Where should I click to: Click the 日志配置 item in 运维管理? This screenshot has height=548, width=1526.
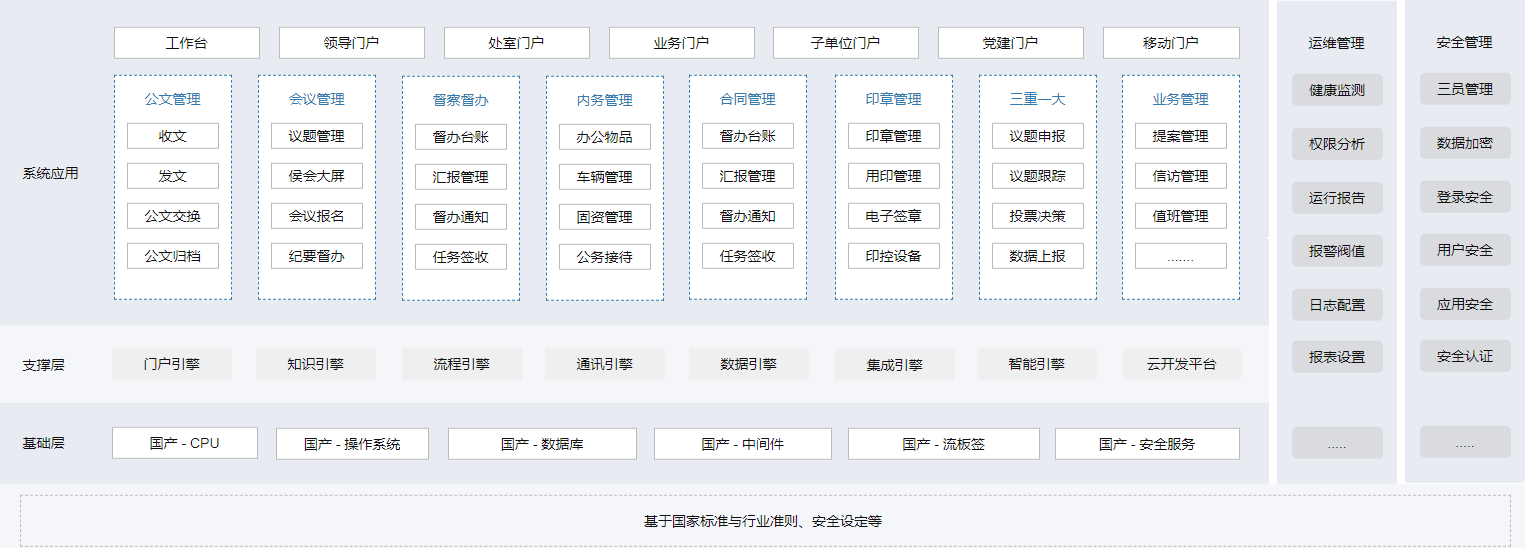point(1336,305)
